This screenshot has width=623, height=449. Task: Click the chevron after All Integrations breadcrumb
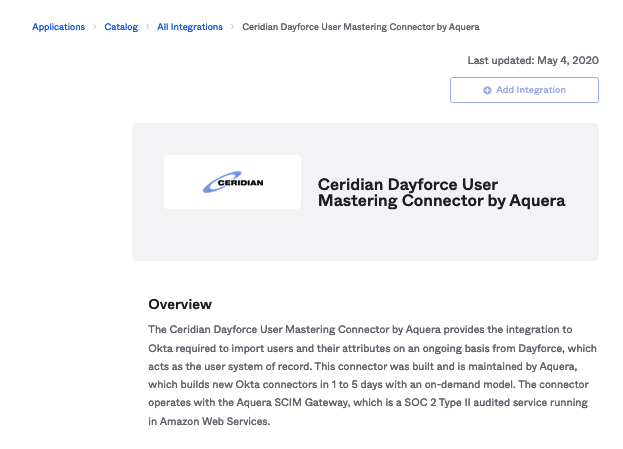pos(233,27)
